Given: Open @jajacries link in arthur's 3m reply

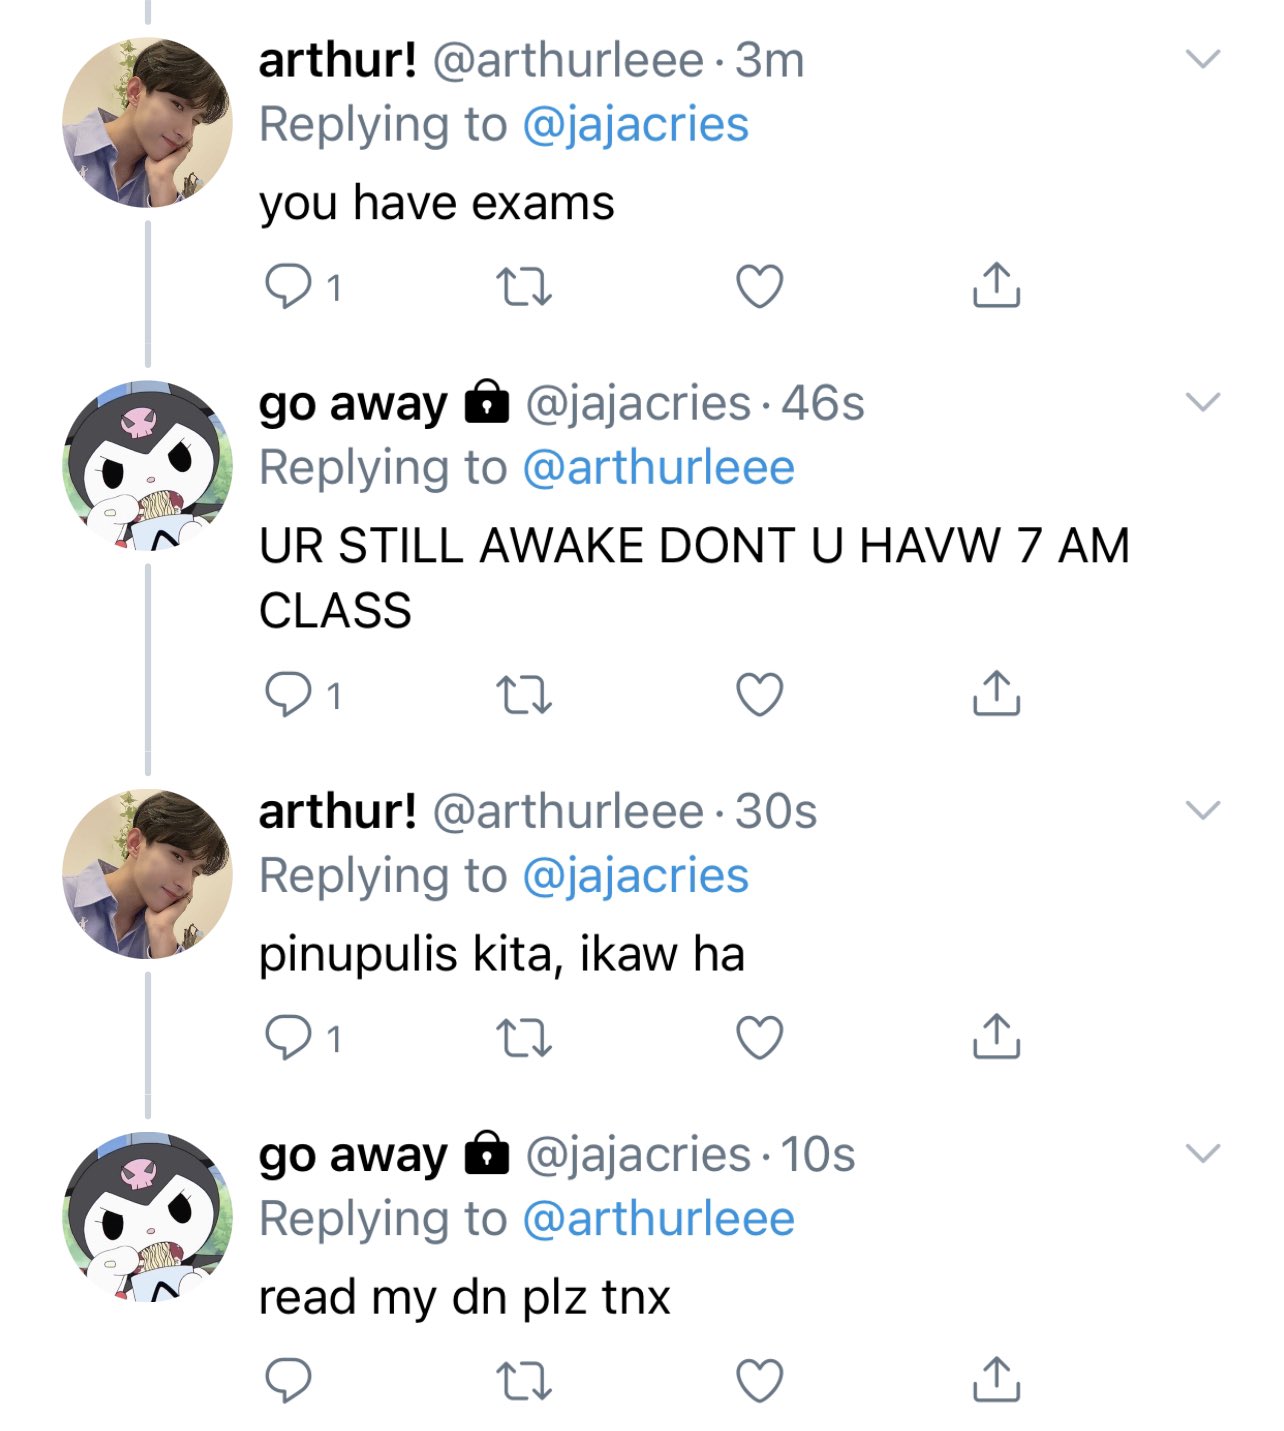Looking at the screenshot, I should coord(635,126).
